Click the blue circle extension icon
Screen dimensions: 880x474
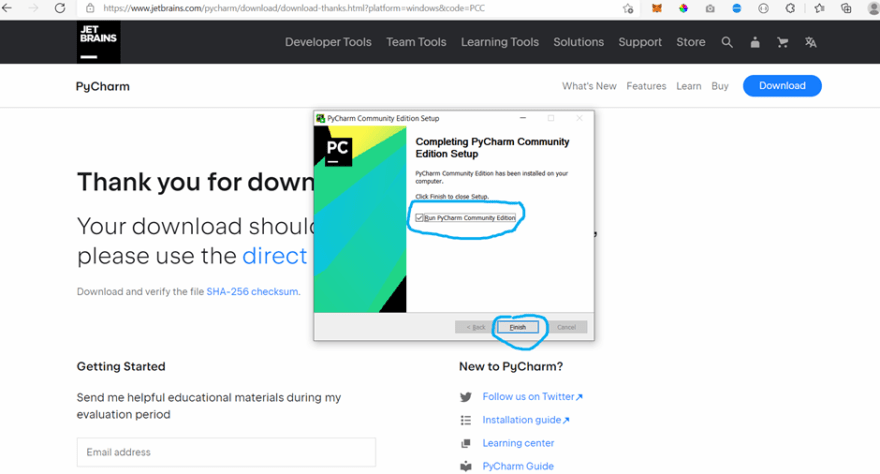coord(737,8)
